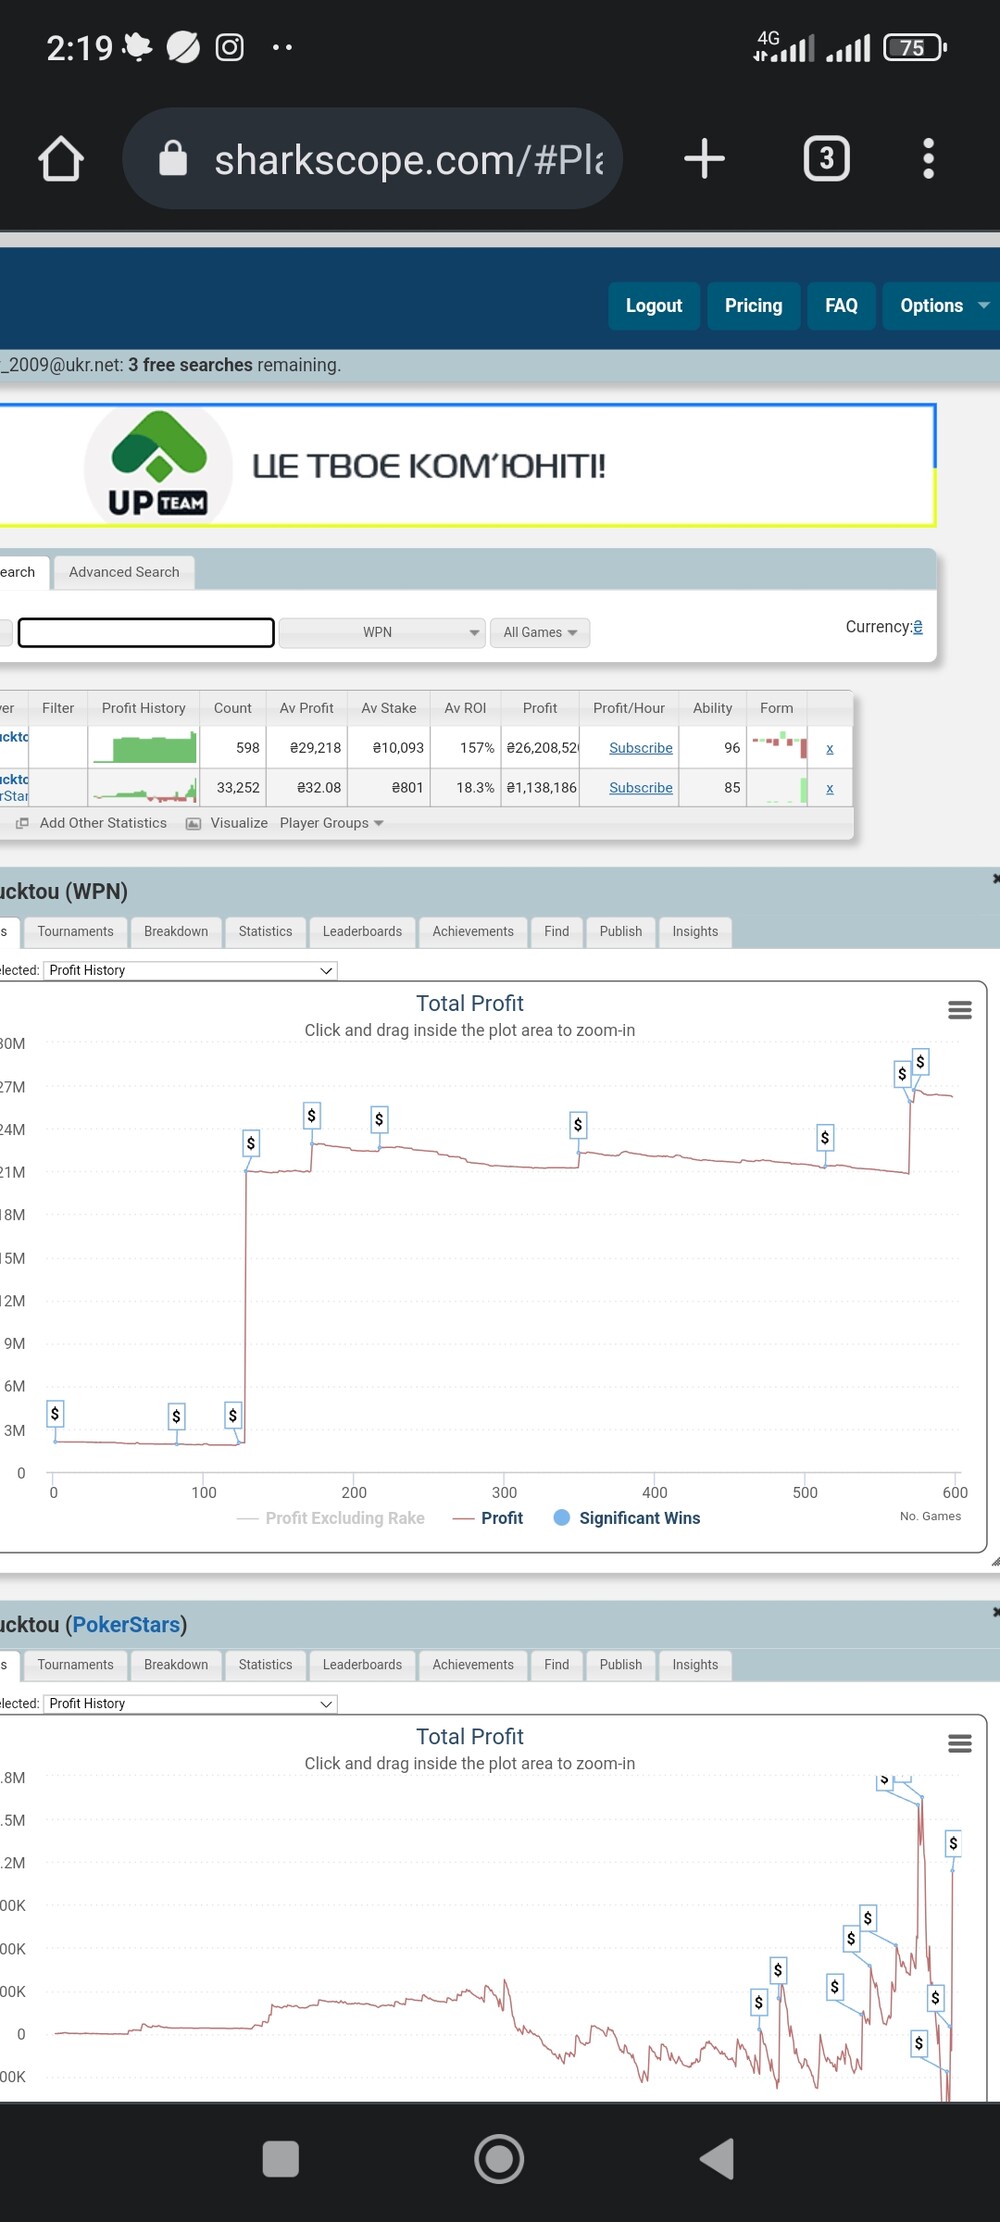Open the All Games dropdown

[540, 632]
